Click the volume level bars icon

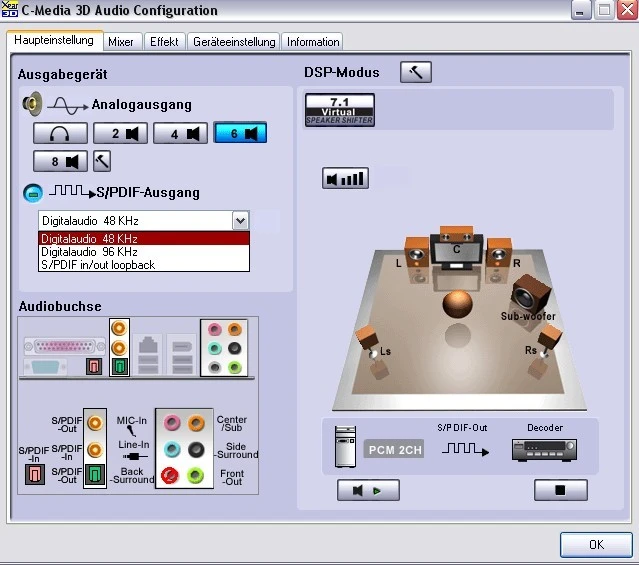tap(345, 179)
